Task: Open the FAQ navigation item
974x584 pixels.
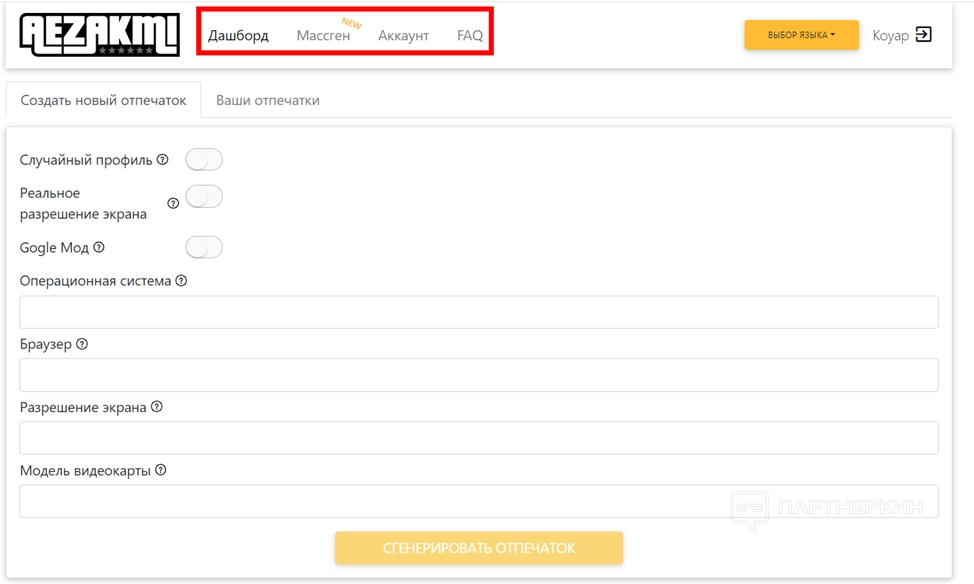Action: (470, 35)
